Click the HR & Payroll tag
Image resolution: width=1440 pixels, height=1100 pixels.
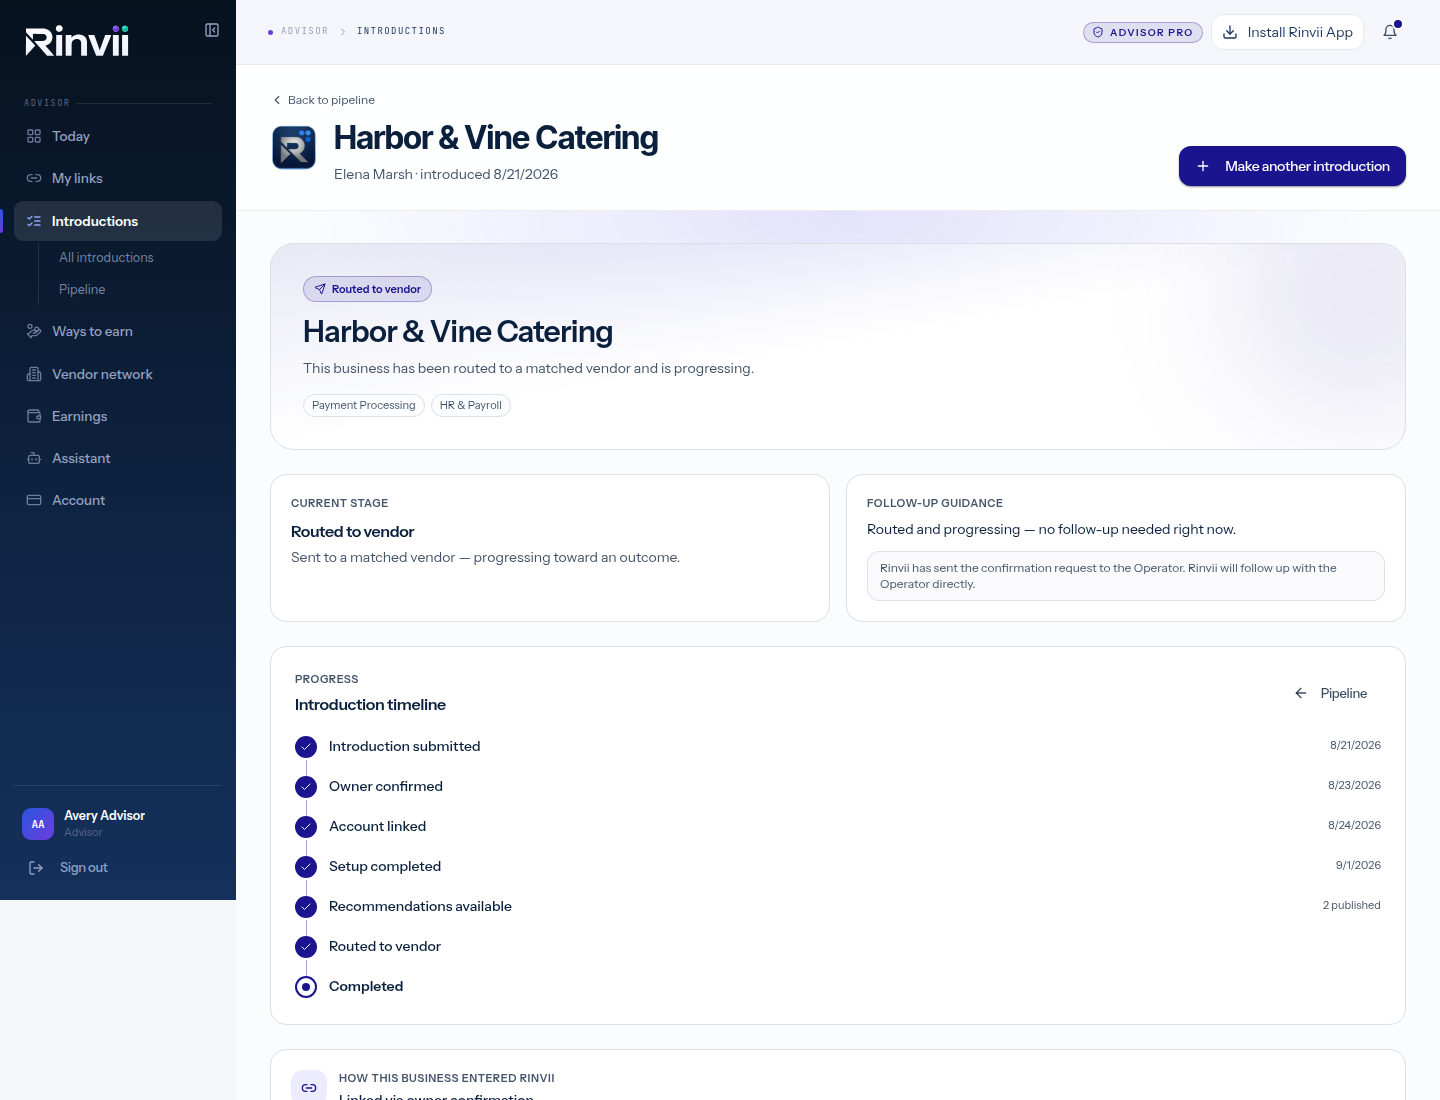pyautogui.click(x=471, y=405)
